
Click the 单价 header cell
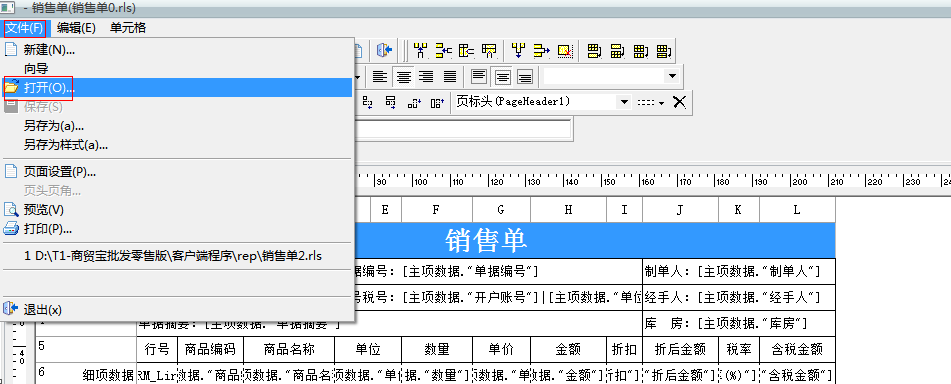point(501,349)
